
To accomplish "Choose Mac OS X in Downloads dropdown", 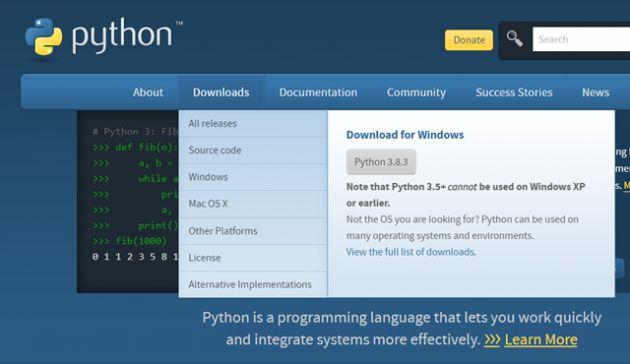I will point(253,204).
